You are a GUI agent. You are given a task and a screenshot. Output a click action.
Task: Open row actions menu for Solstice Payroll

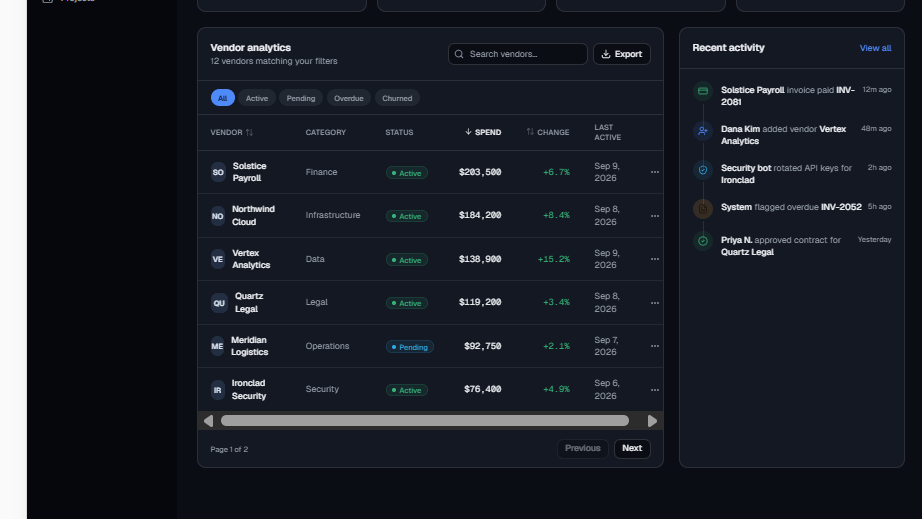click(x=654, y=172)
